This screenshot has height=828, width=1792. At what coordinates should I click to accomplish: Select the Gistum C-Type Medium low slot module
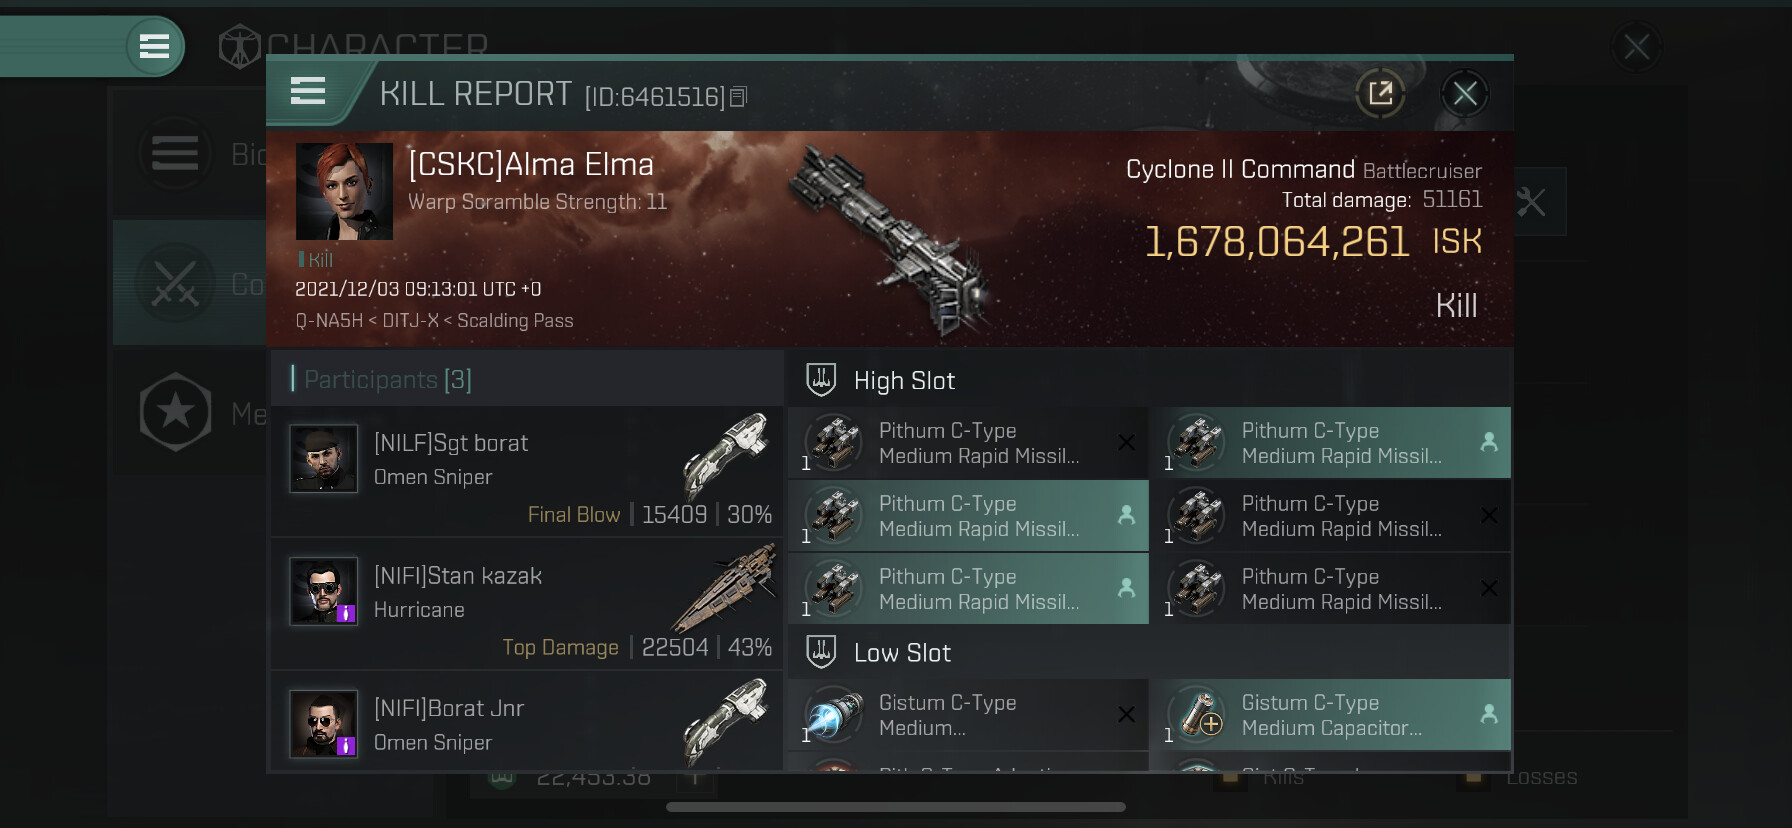(x=968, y=715)
